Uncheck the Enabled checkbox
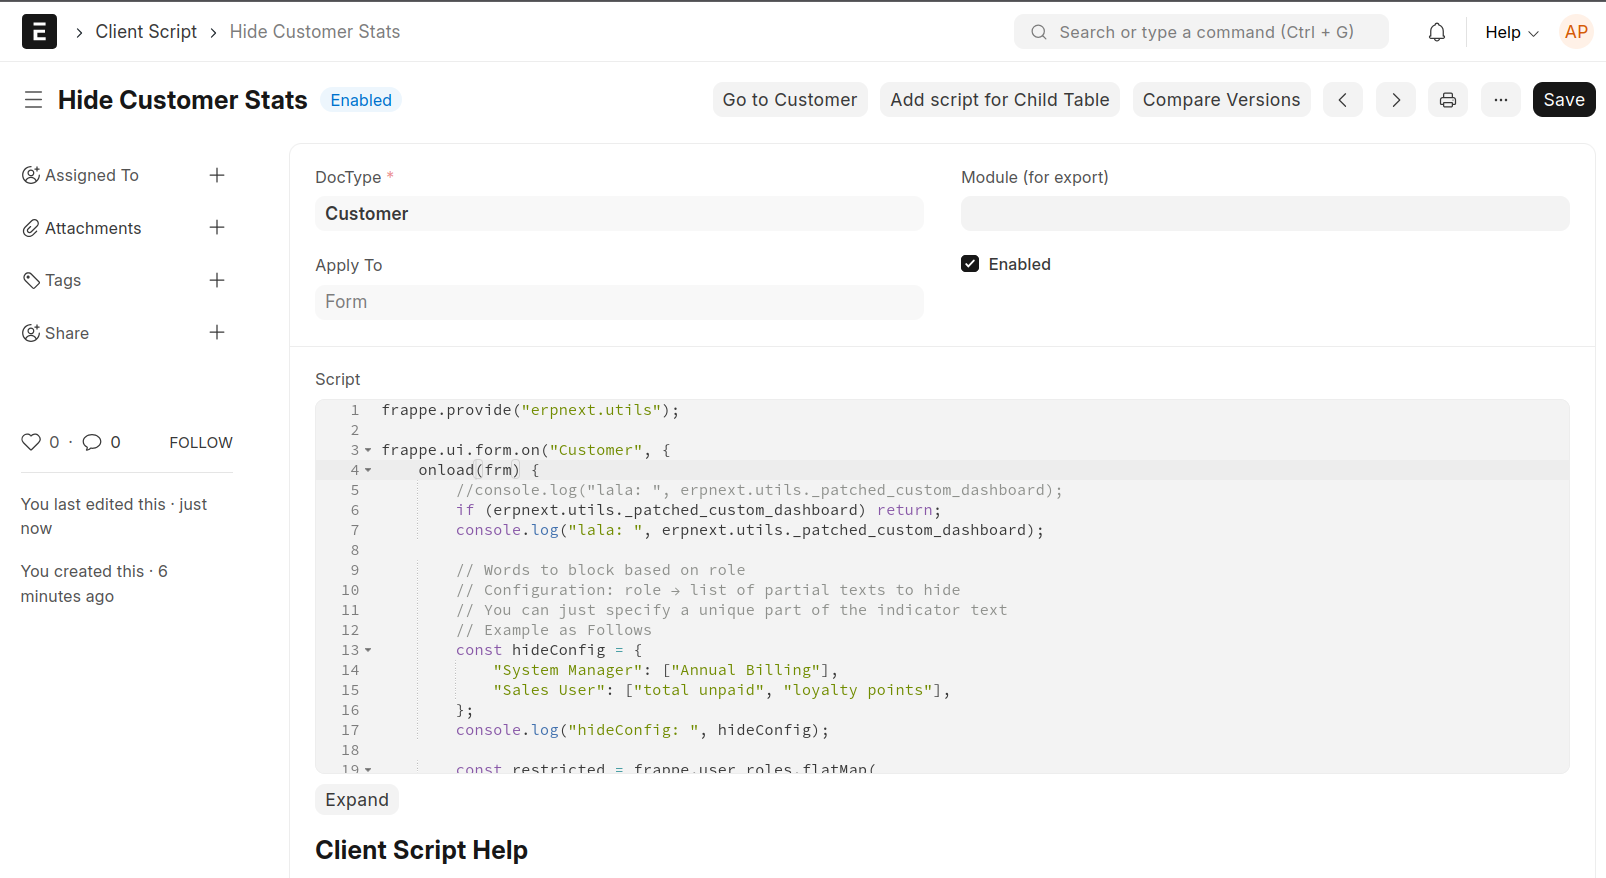The width and height of the screenshot is (1606, 878). (x=970, y=264)
